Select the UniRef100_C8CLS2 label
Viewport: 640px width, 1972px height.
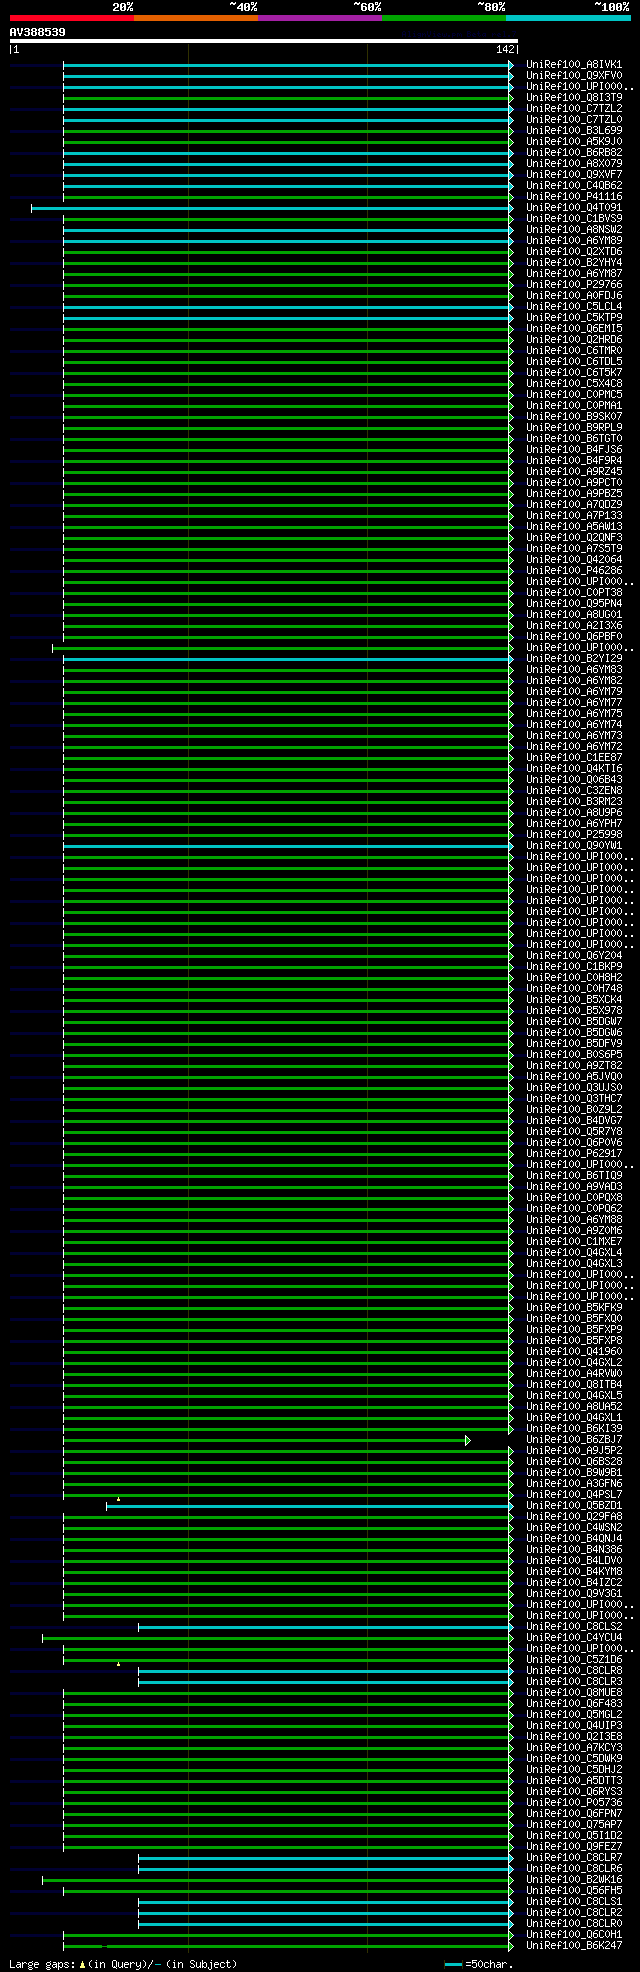point(574,1626)
